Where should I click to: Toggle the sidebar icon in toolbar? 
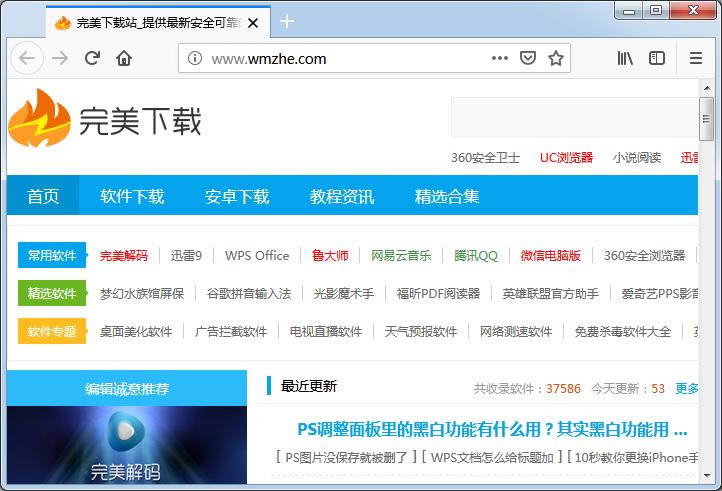pos(657,58)
